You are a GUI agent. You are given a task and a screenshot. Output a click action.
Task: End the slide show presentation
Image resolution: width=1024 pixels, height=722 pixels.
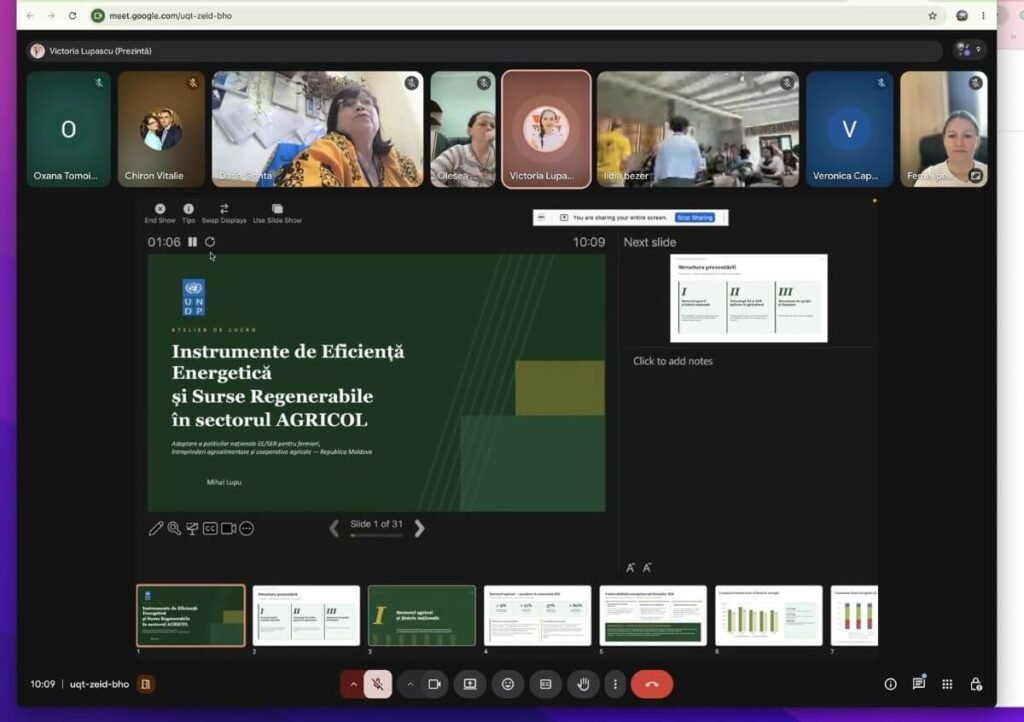[160, 213]
